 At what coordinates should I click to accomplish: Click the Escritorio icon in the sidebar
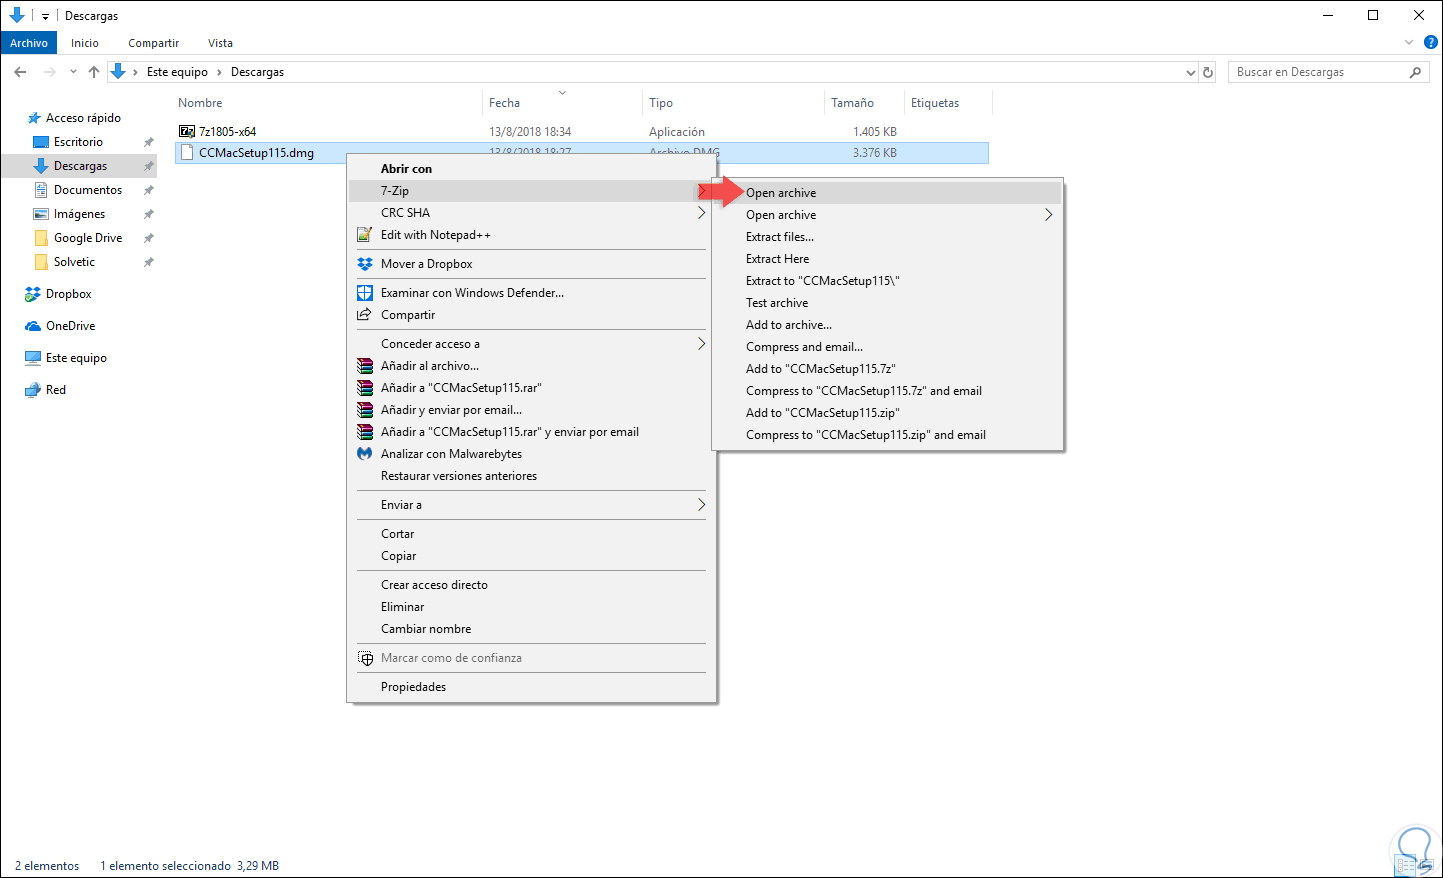pyautogui.click(x=41, y=142)
